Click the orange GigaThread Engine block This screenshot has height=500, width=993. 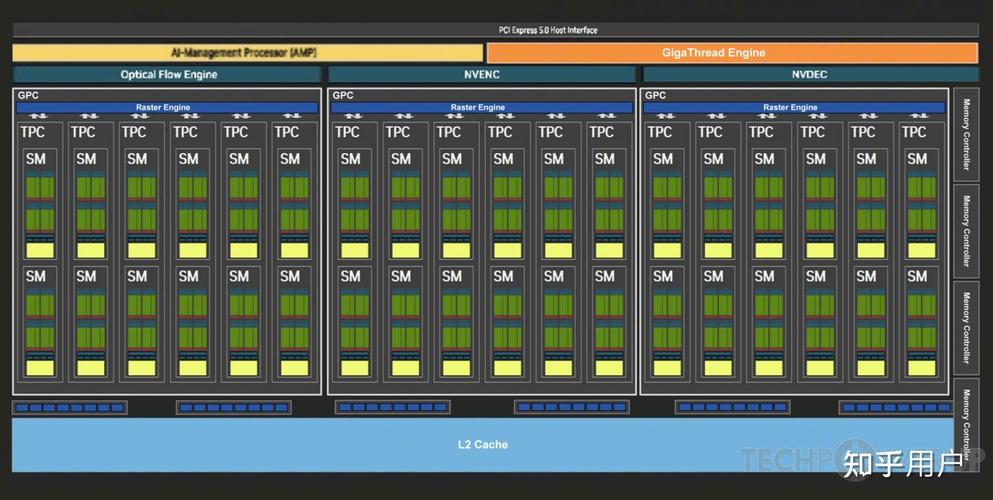point(732,53)
